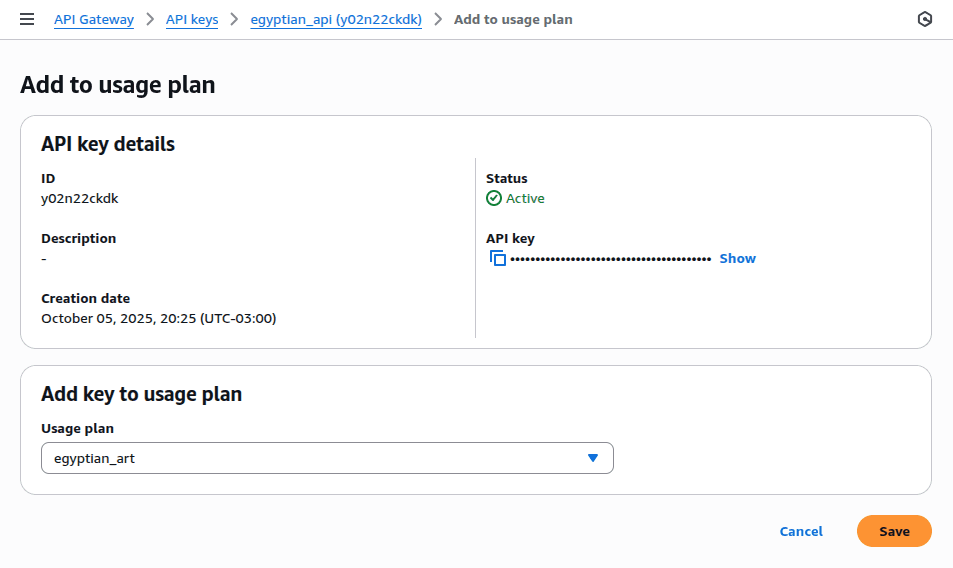This screenshot has height=568, width=953.
Task: Select the current Add to usage plan breadcrumb
Action: coord(513,20)
